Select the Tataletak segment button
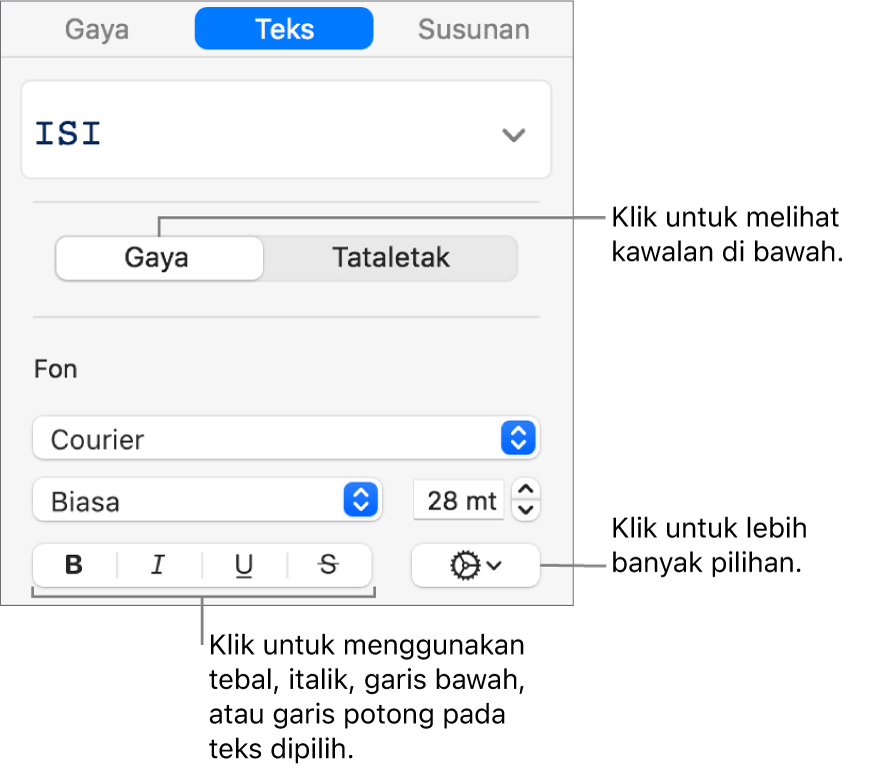The height and width of the screenshot is (777, 875). pos(390,258)
